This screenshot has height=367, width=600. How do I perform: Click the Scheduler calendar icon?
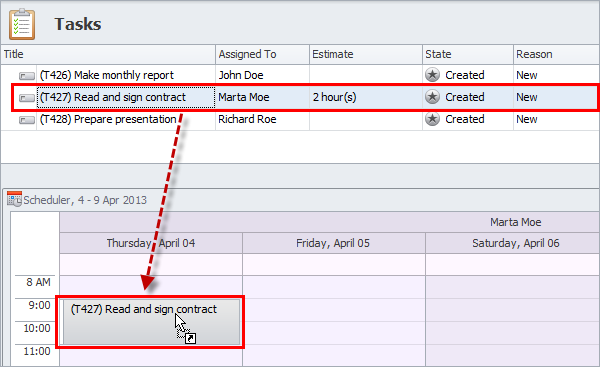15,199
